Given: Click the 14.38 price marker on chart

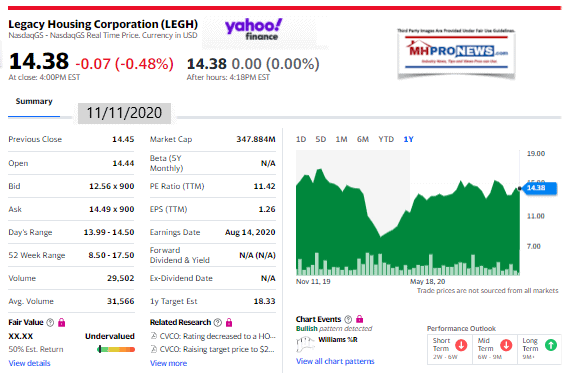Looking at the screenshot, I should click(540, 188).
